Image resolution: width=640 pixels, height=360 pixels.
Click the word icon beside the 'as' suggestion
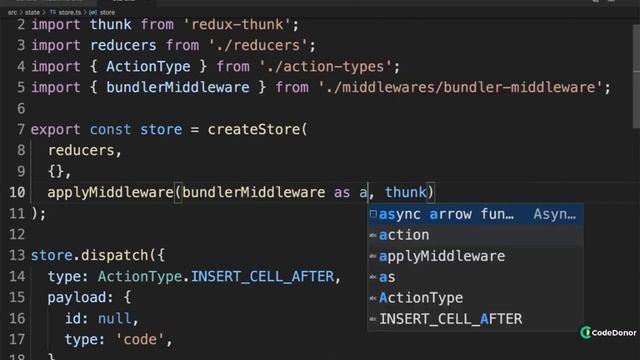click(373, 277)
